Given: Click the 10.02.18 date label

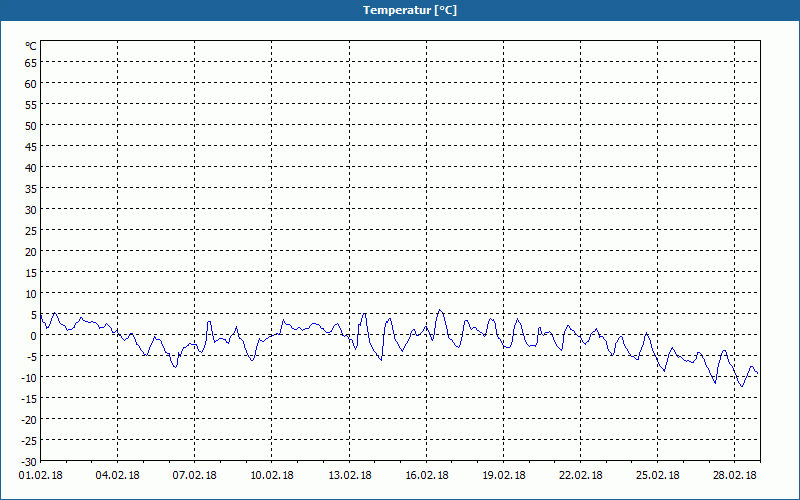Looking at the screenshot, I should [x=272, y=476].
